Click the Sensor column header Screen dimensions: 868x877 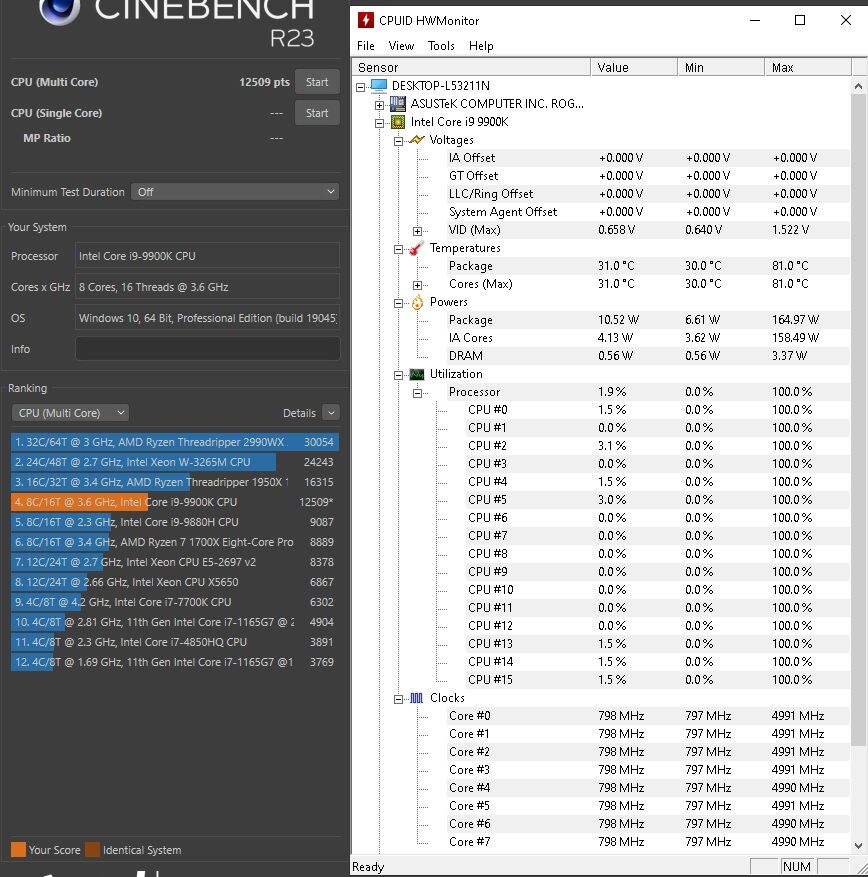(471, 67)
